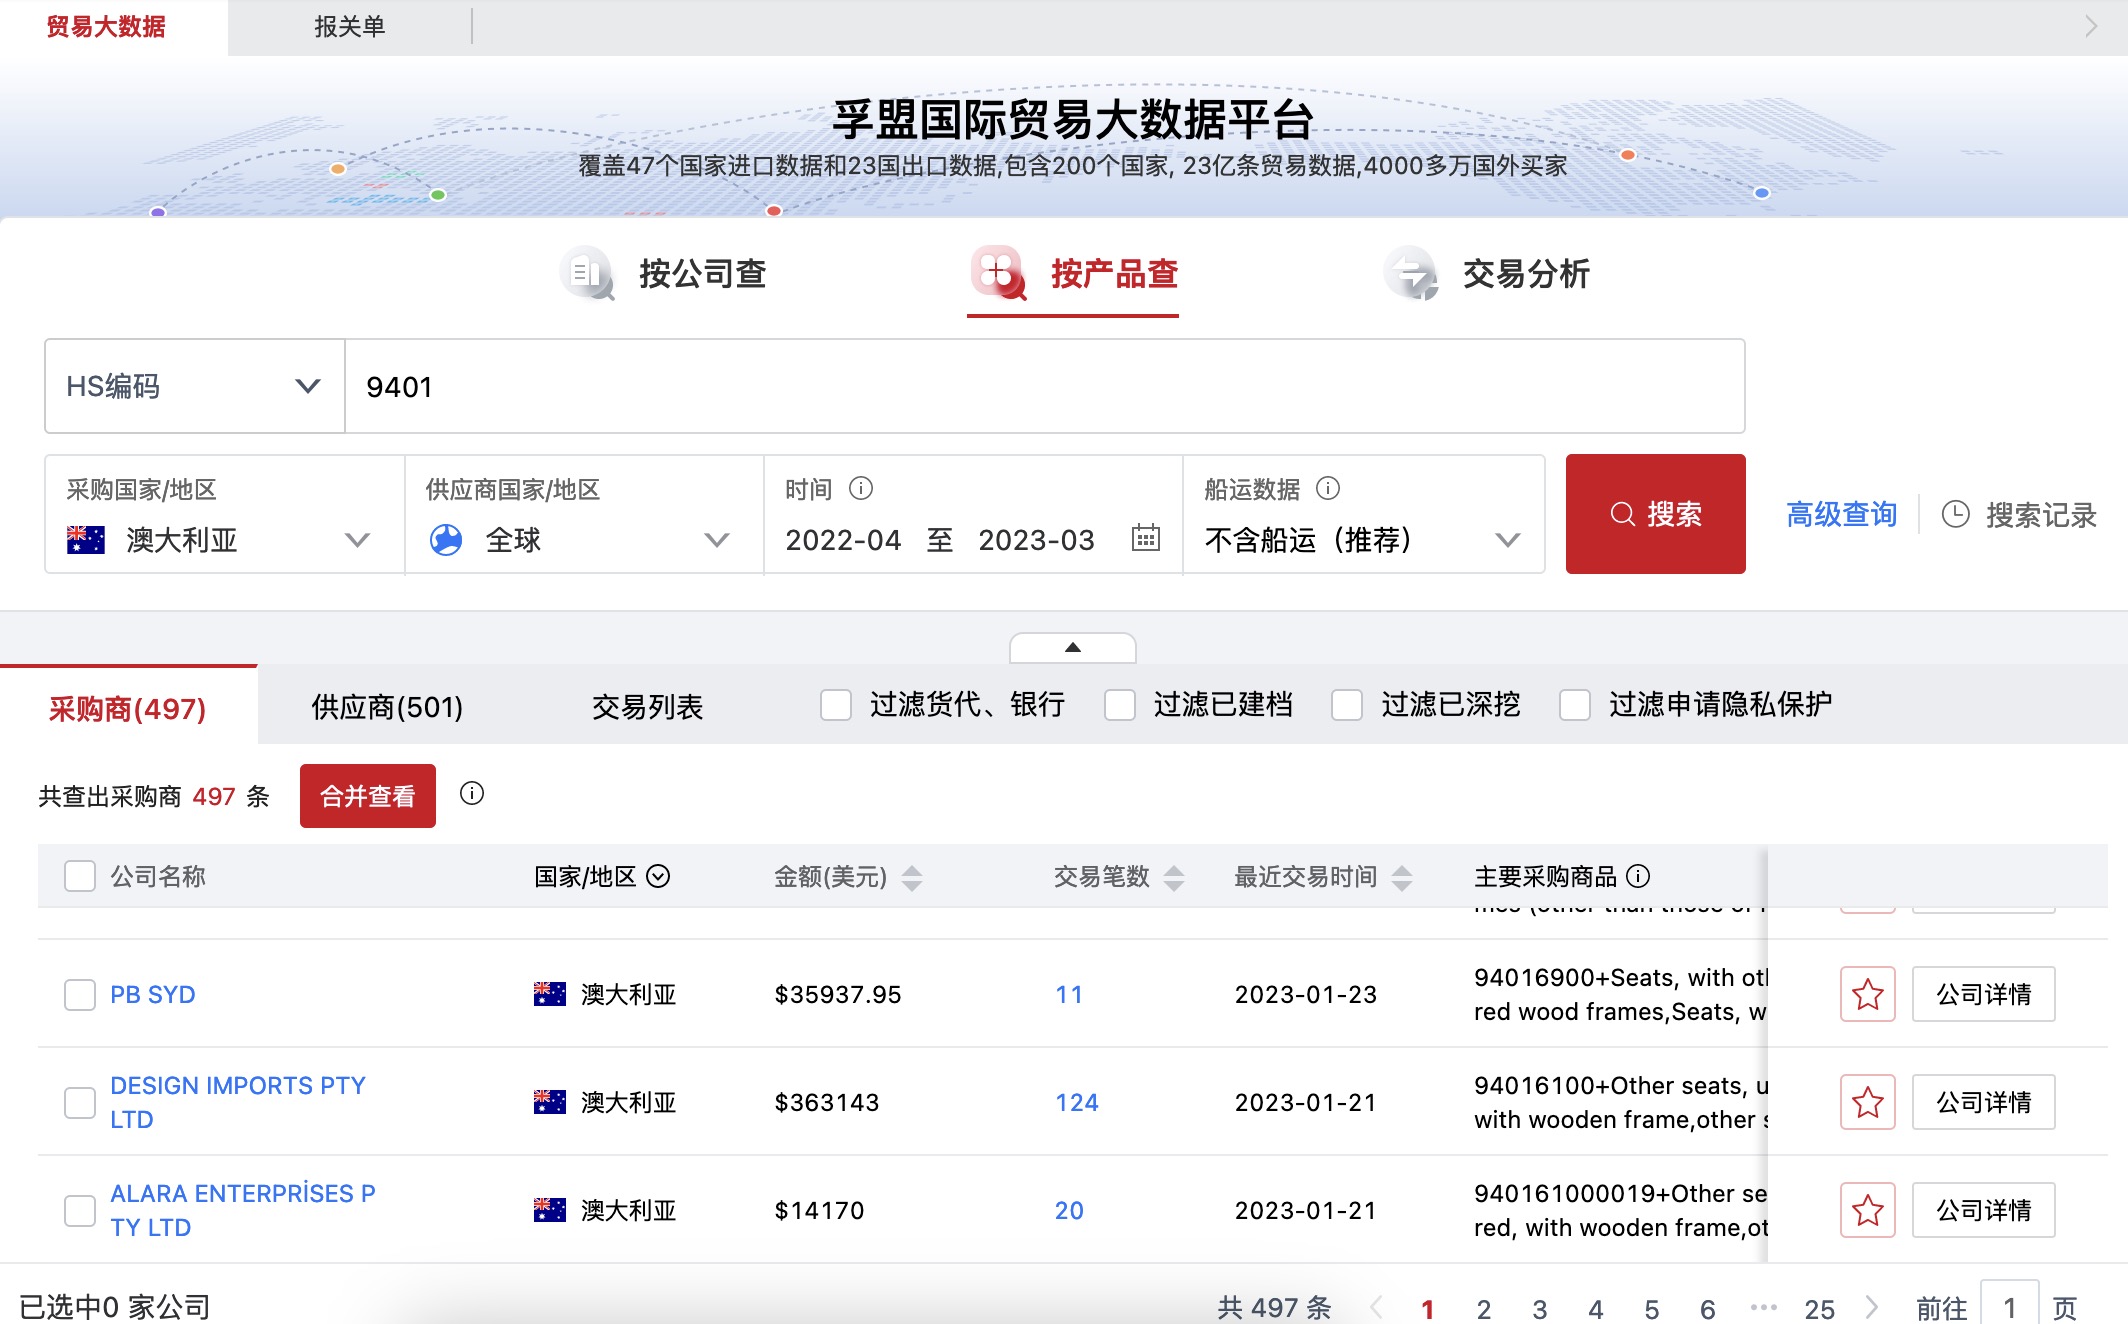Collapse the search panel with arrow button

coord(1072,648)
